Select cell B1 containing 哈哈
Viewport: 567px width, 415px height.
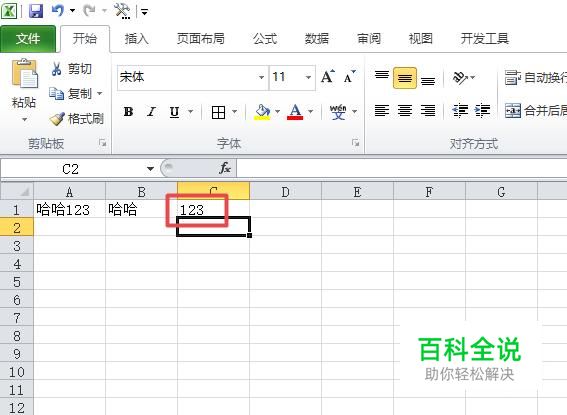click(x=141, y=209)
